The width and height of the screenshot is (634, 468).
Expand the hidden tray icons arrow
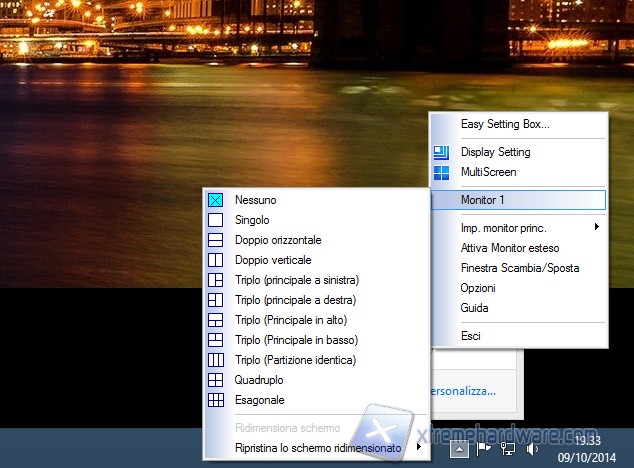coord(459,448)
